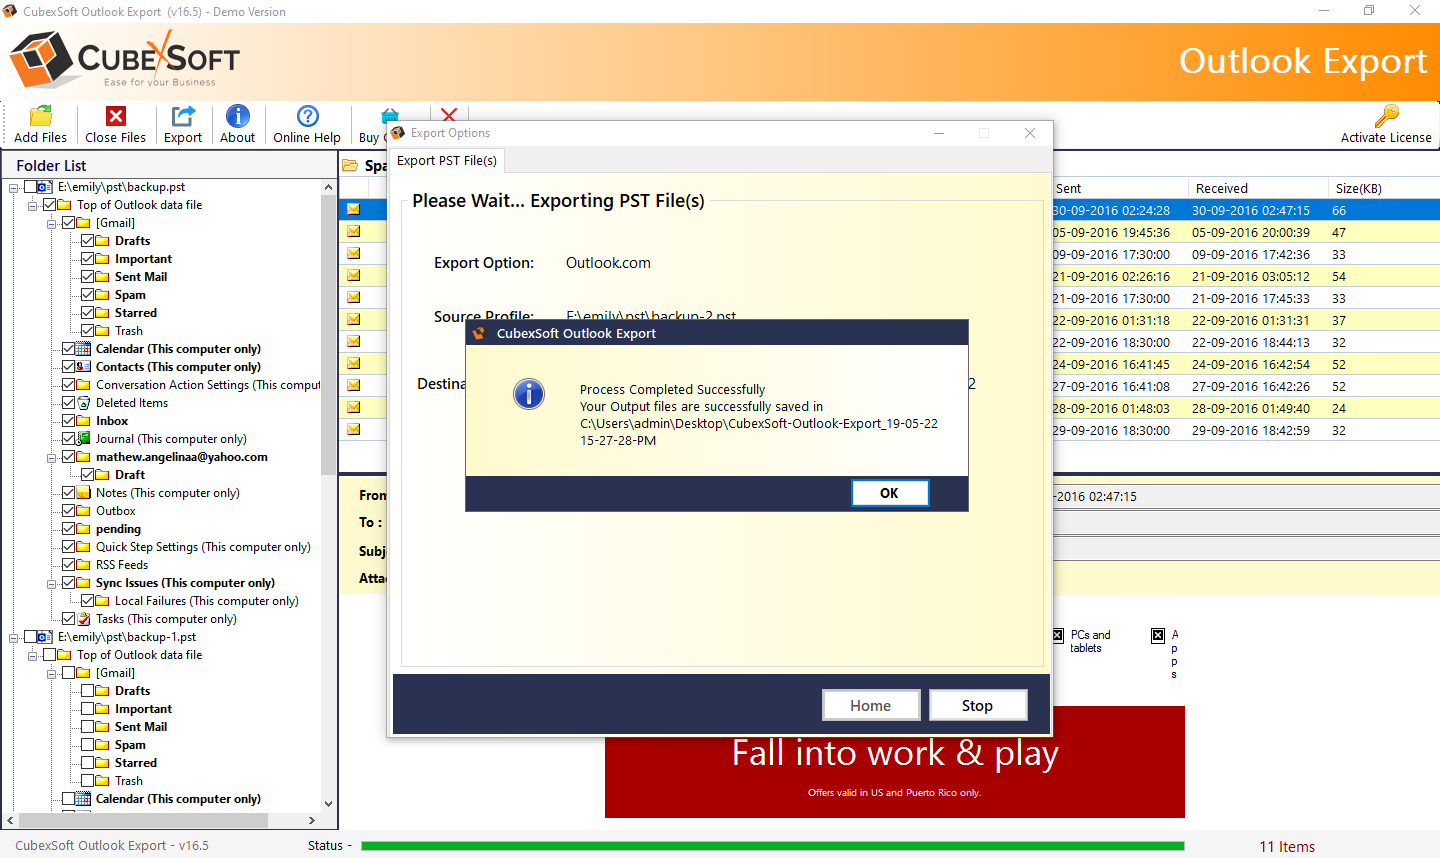Viewport: 1440px width, 858px height.
Task: Click the Home button in Export Options
Action: pyautogui.click(x=871, y=705)
